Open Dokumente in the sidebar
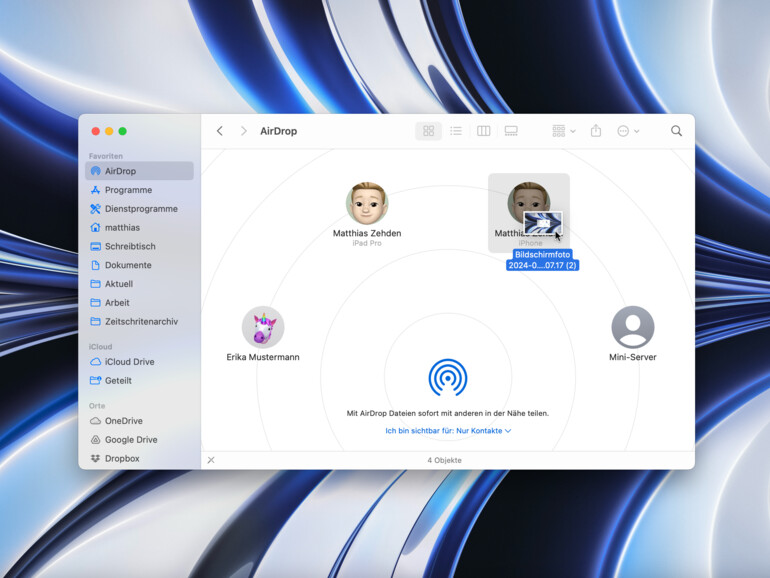The image size is (770, 578). pos(139,265)
